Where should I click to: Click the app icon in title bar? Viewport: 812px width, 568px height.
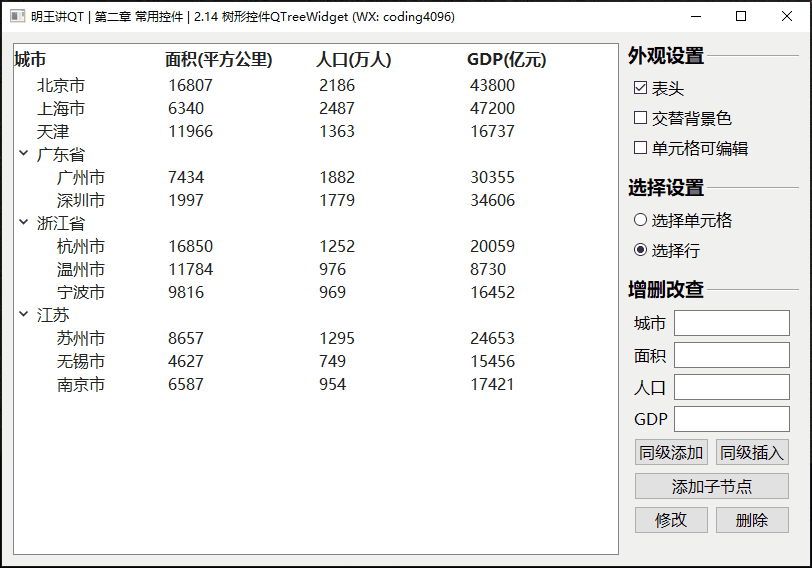[x=17, y=16]
